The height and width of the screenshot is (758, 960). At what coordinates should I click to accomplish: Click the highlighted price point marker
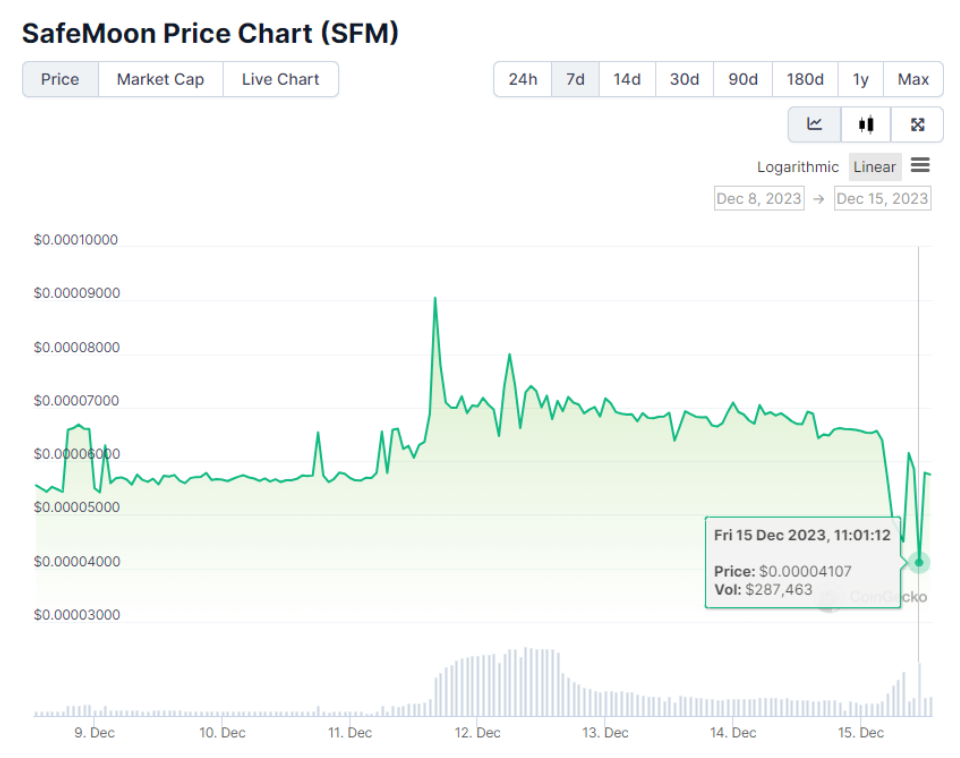coord(918,562)
